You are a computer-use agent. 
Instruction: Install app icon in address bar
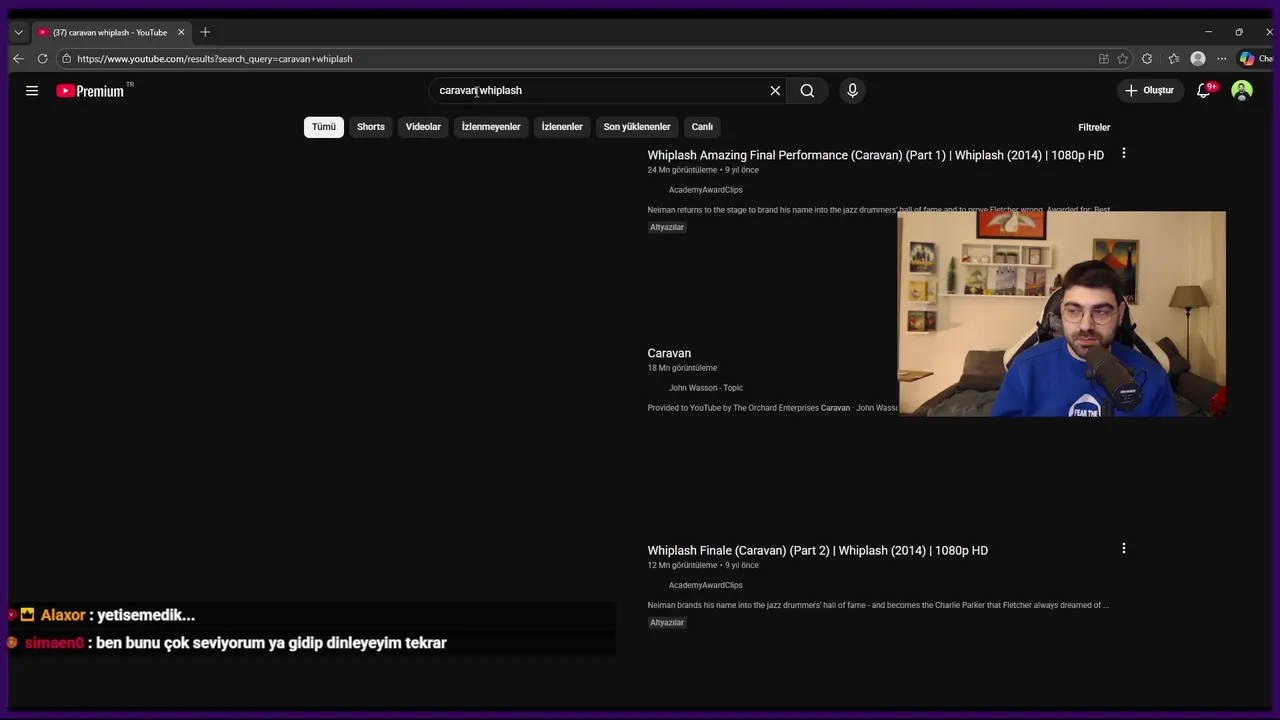[x=1104, y=59]
